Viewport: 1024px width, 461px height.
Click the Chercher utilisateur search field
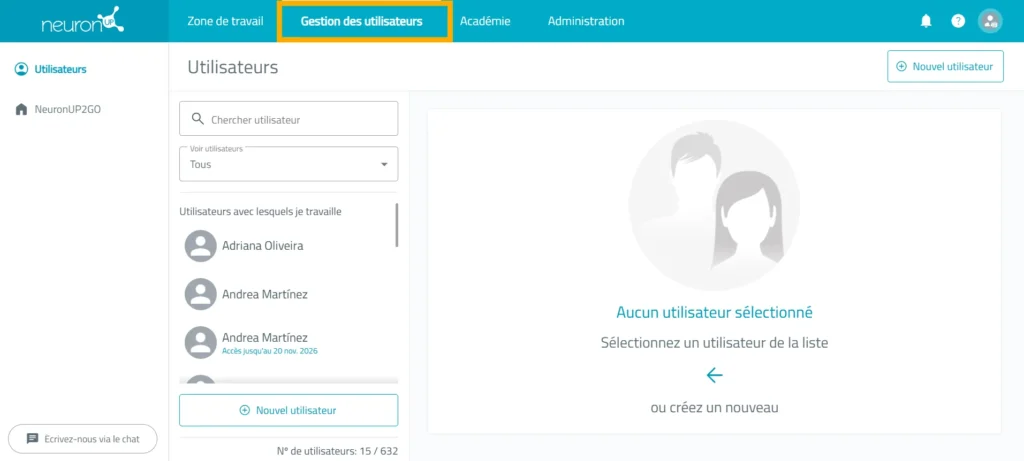[289, 118]
